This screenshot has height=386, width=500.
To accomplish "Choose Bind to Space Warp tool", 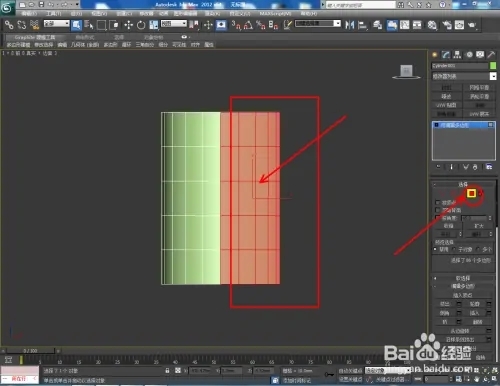I will [34, 25].
